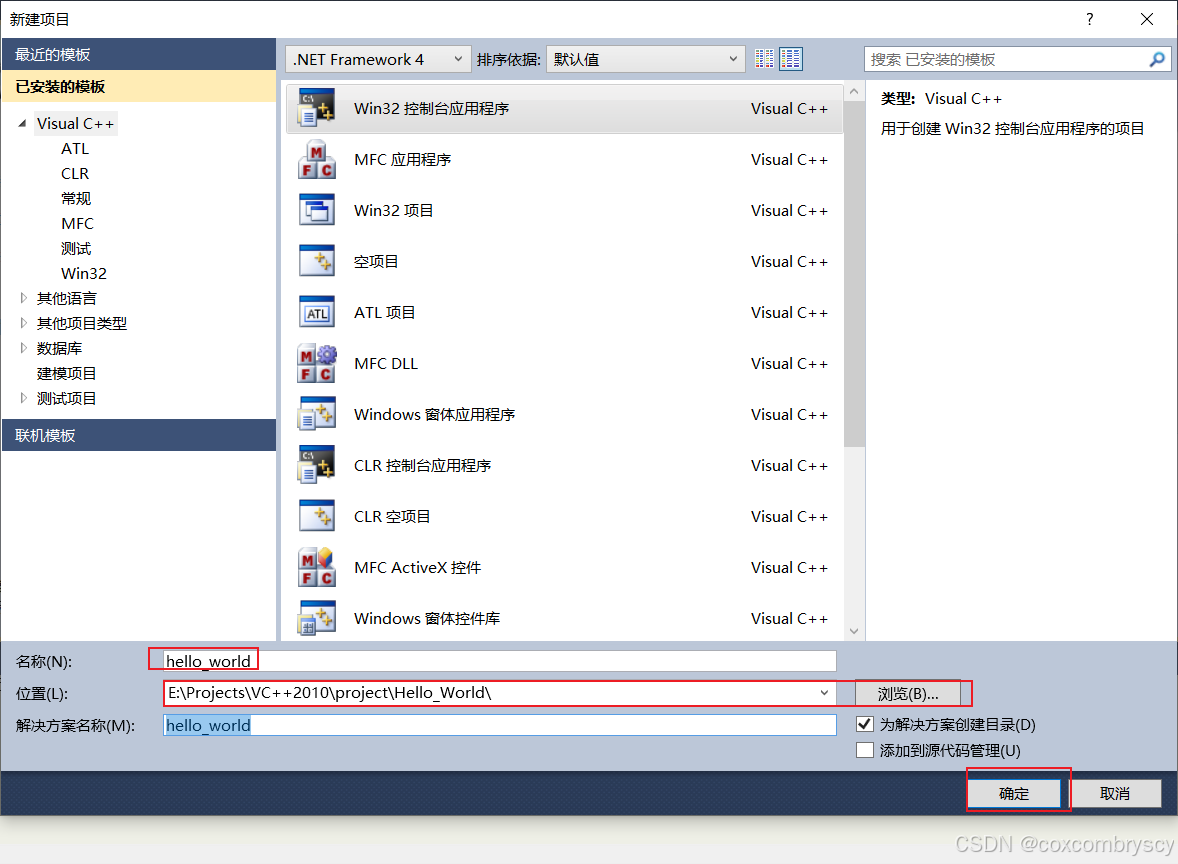Toggle 为解决方案创建目录 checkbox
Image resolution: width=1178 pixels, height=864 pixels.
(865, 724)
